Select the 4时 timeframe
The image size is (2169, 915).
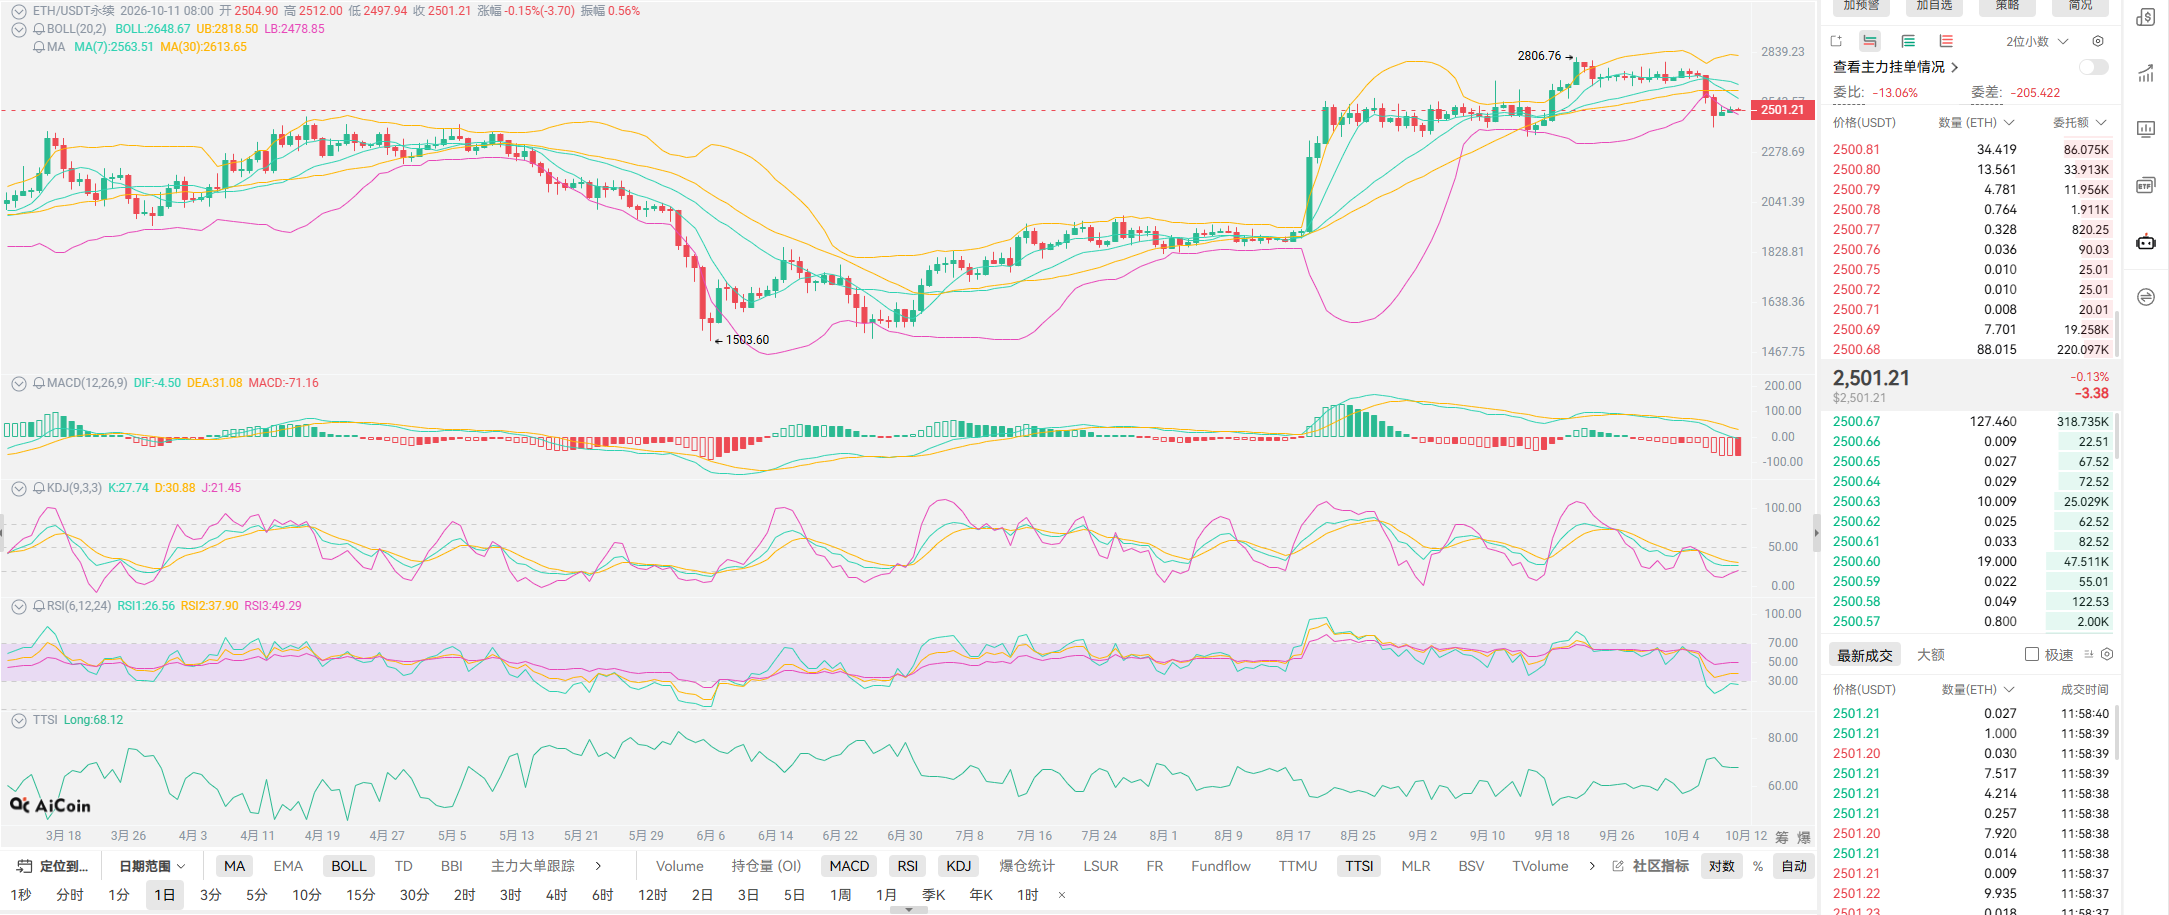[557, 895]
